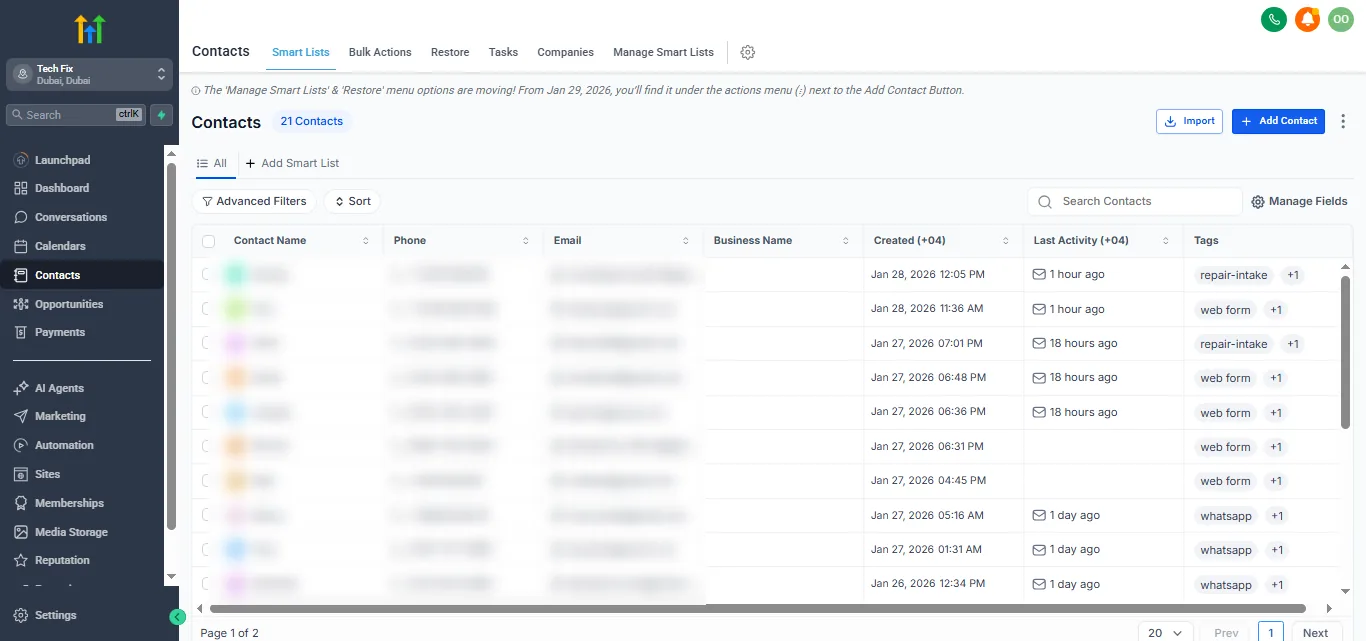Viewport: 1366px width, 641px height.
Task: Click the green lightning quick actions icon
Action: tap(161, 115)
